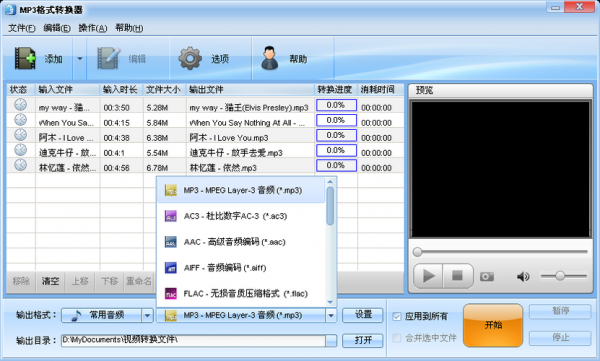Click progress bar of my way row

click(336, 105)
